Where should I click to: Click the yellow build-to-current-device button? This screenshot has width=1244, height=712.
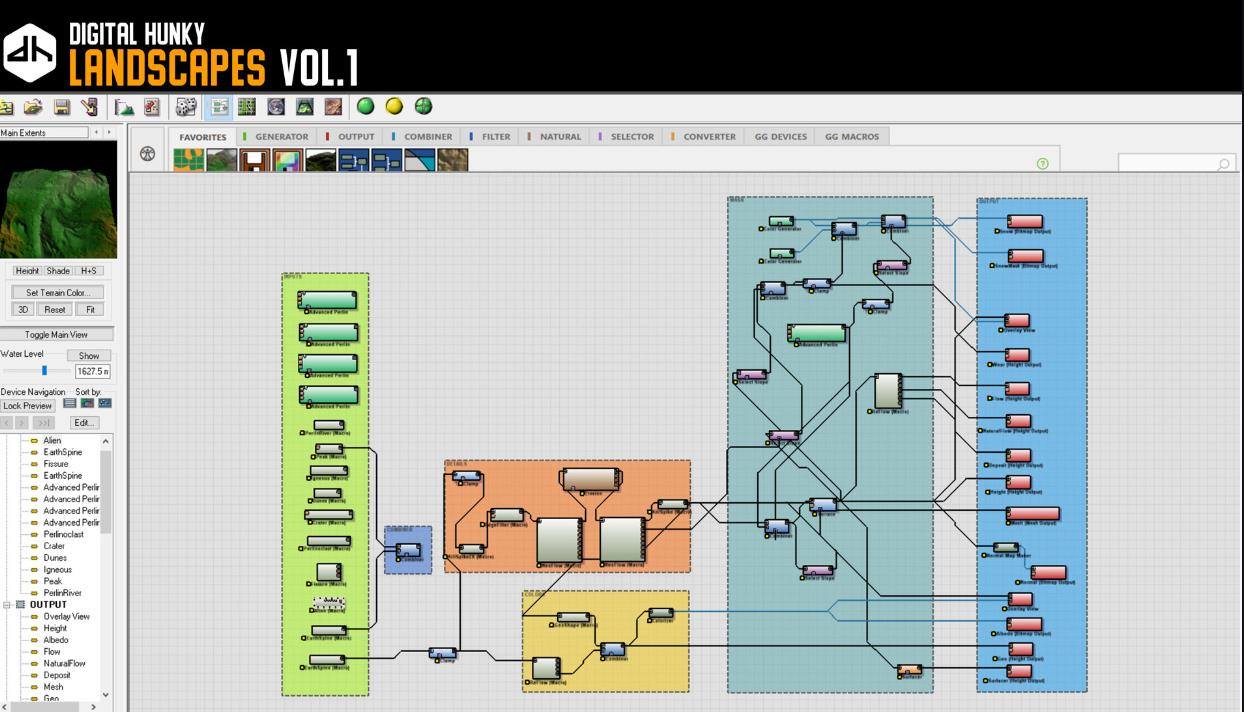(x=394, y=106)
